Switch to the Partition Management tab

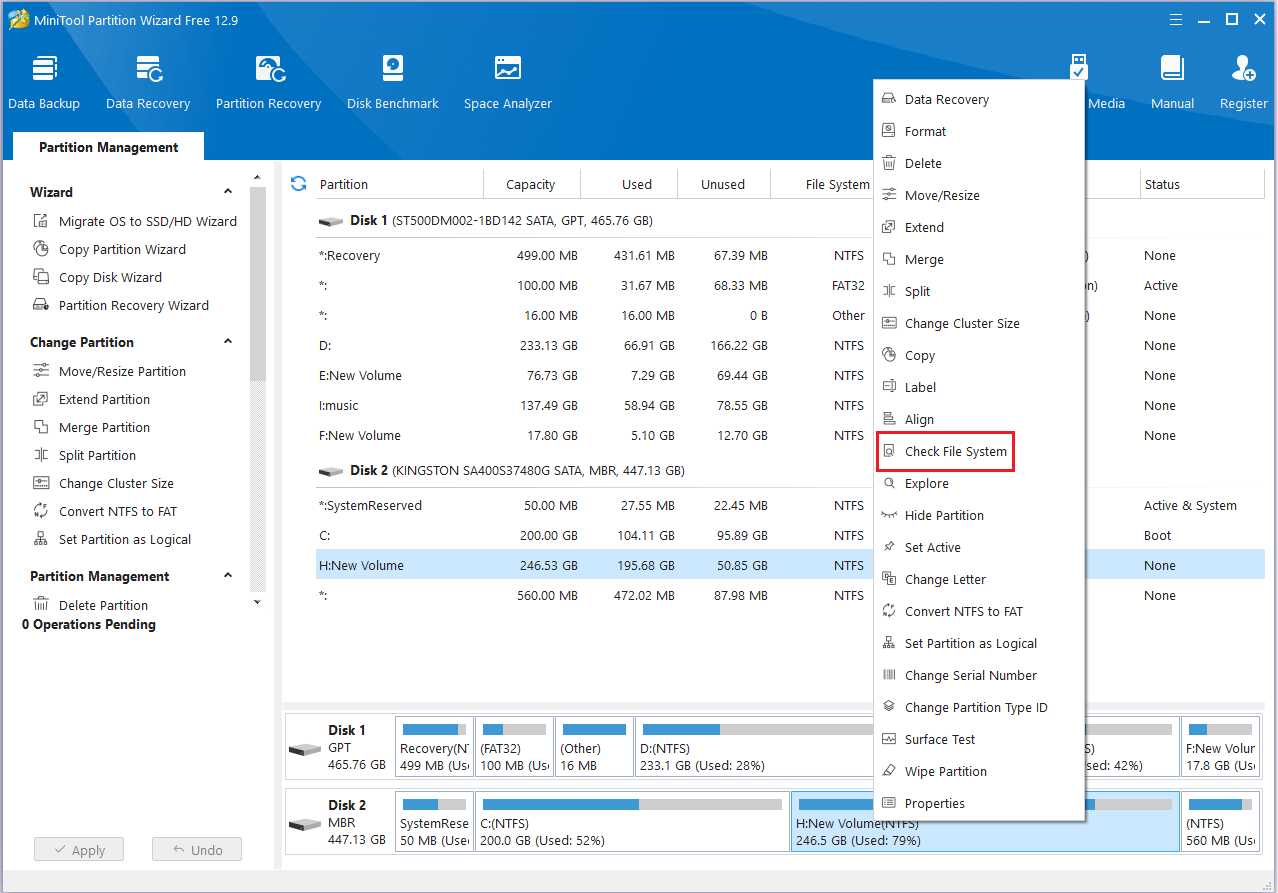(108, 147)
